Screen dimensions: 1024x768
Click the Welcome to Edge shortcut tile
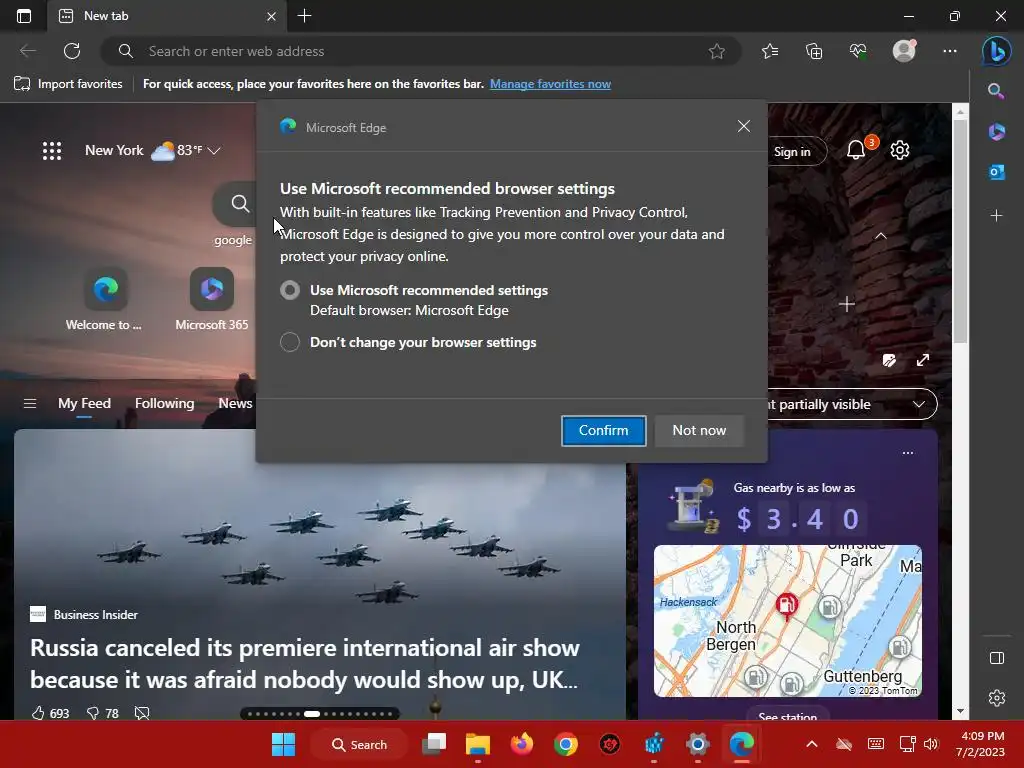click(x=104, y=298)
